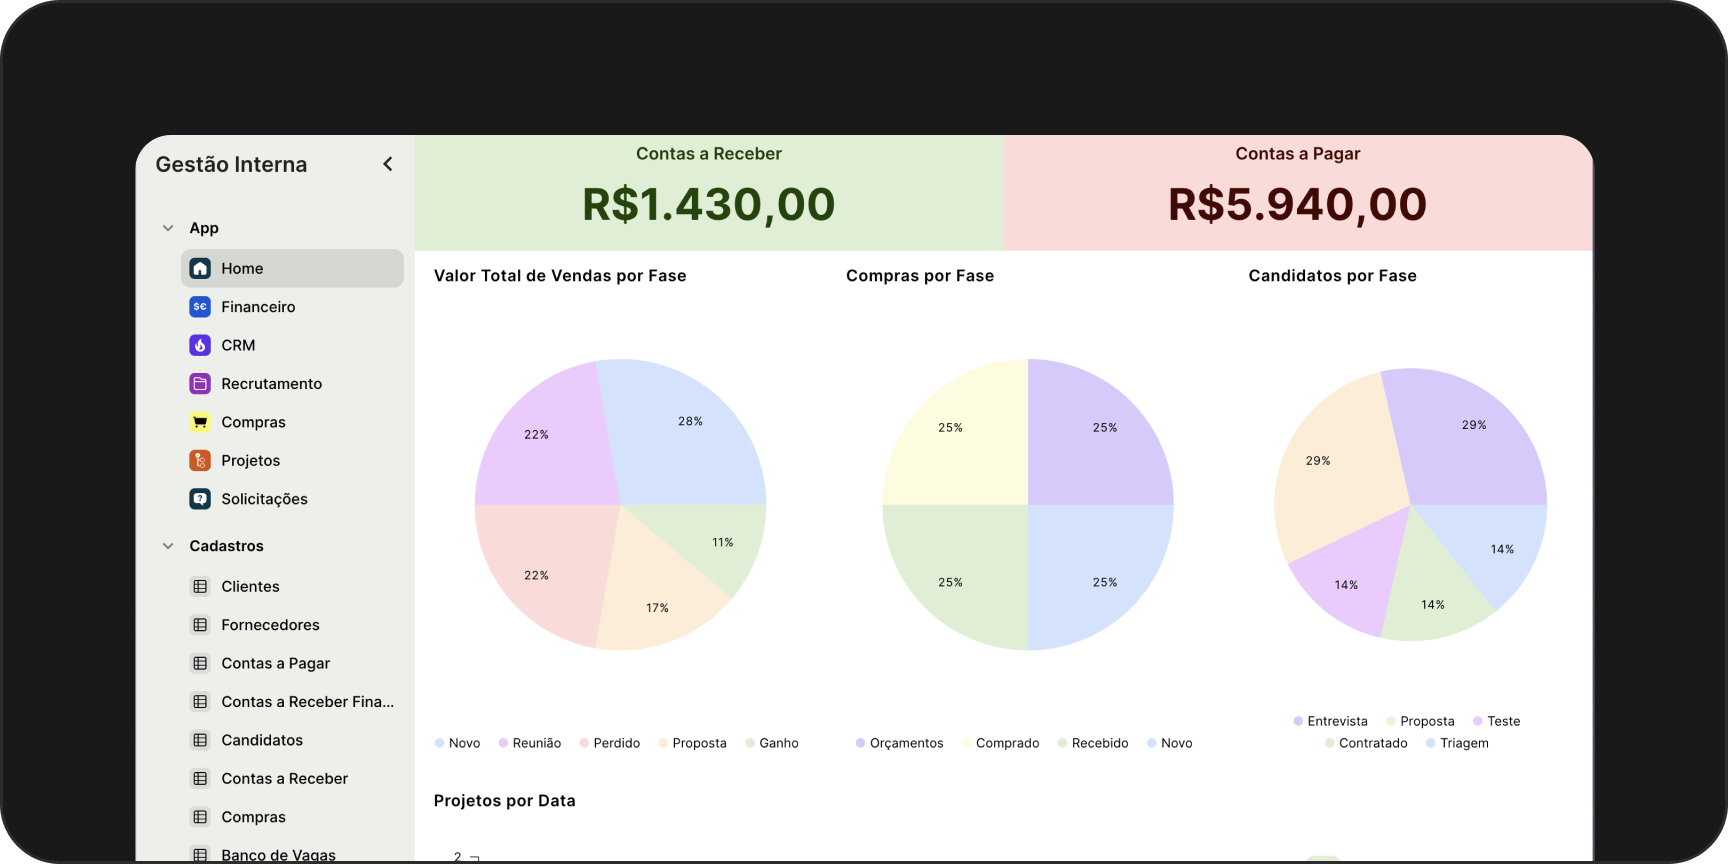This screenshot has height=864, width=1728.
Task: Click the orange Projetos icon
Action: pyautogui.click(x=200, y=461)
